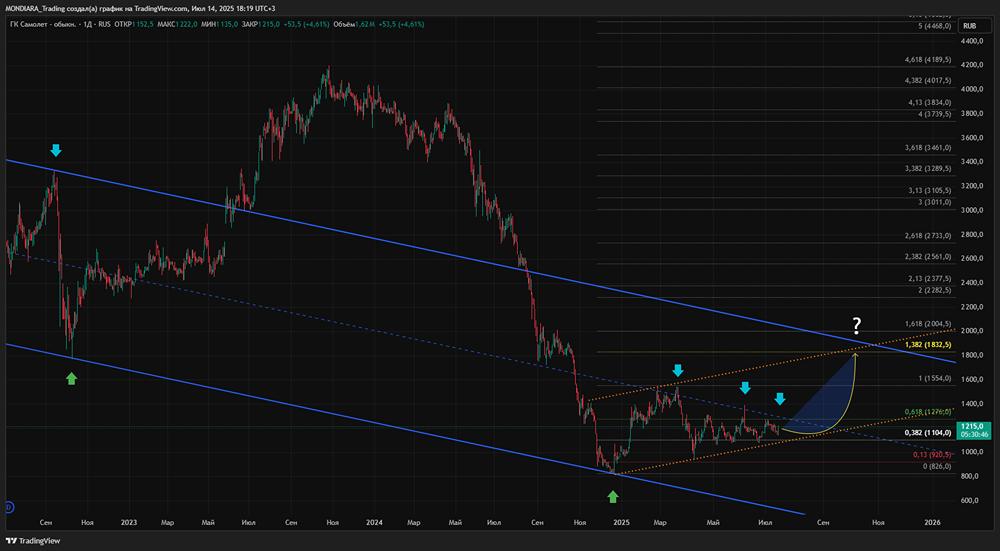
Task: Select the green up arrow below 2022 low
Action: tap(71, 377)
